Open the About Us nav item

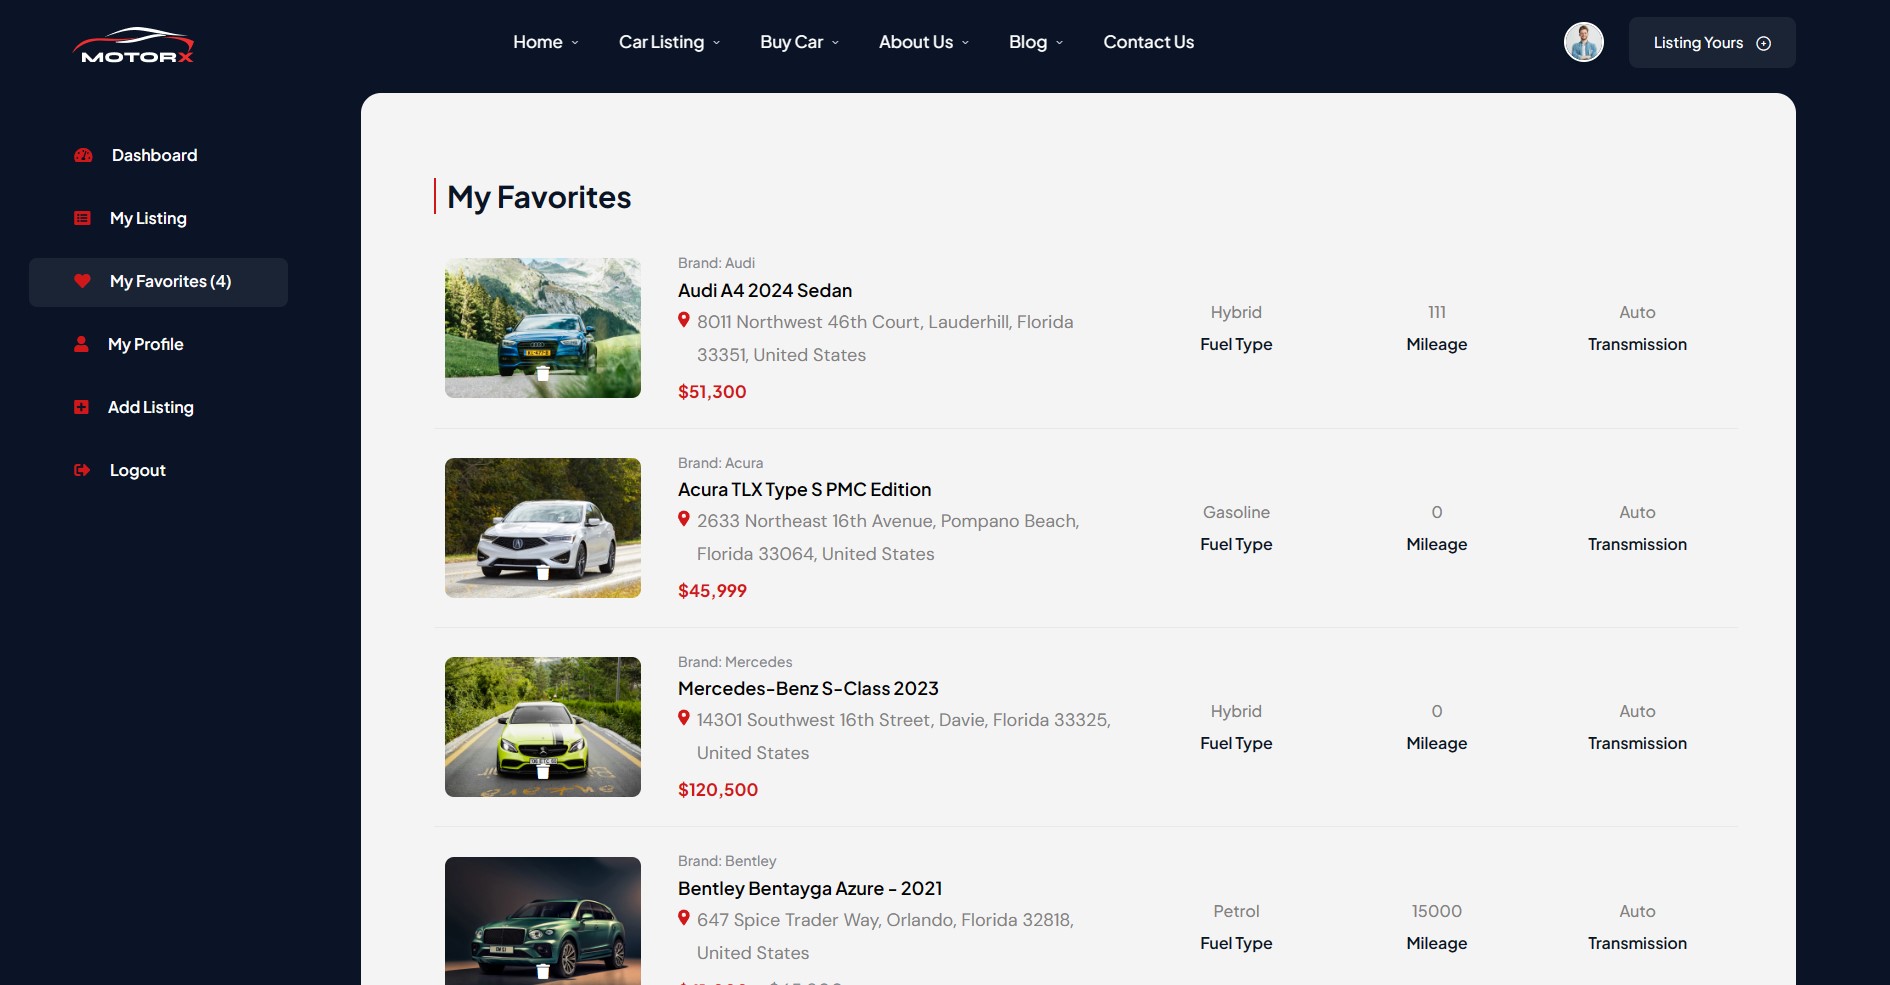tap(916, 42)
